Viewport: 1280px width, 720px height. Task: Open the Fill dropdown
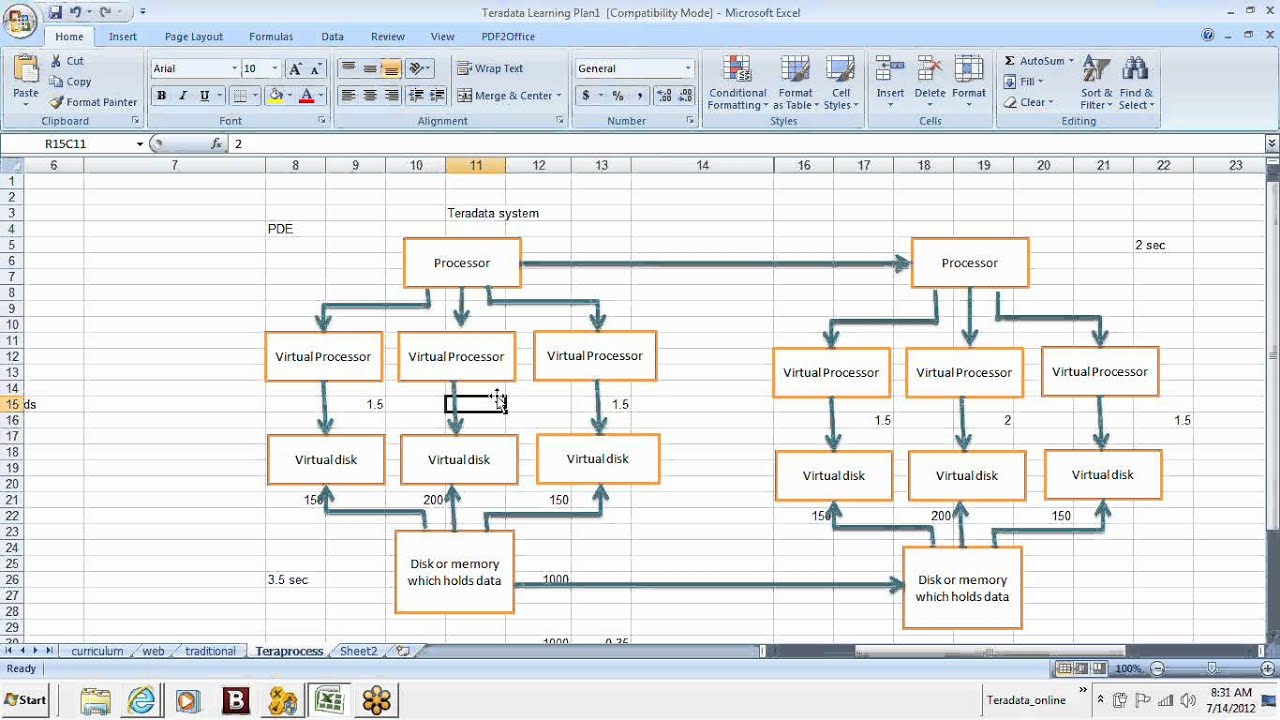point(1026,82)
